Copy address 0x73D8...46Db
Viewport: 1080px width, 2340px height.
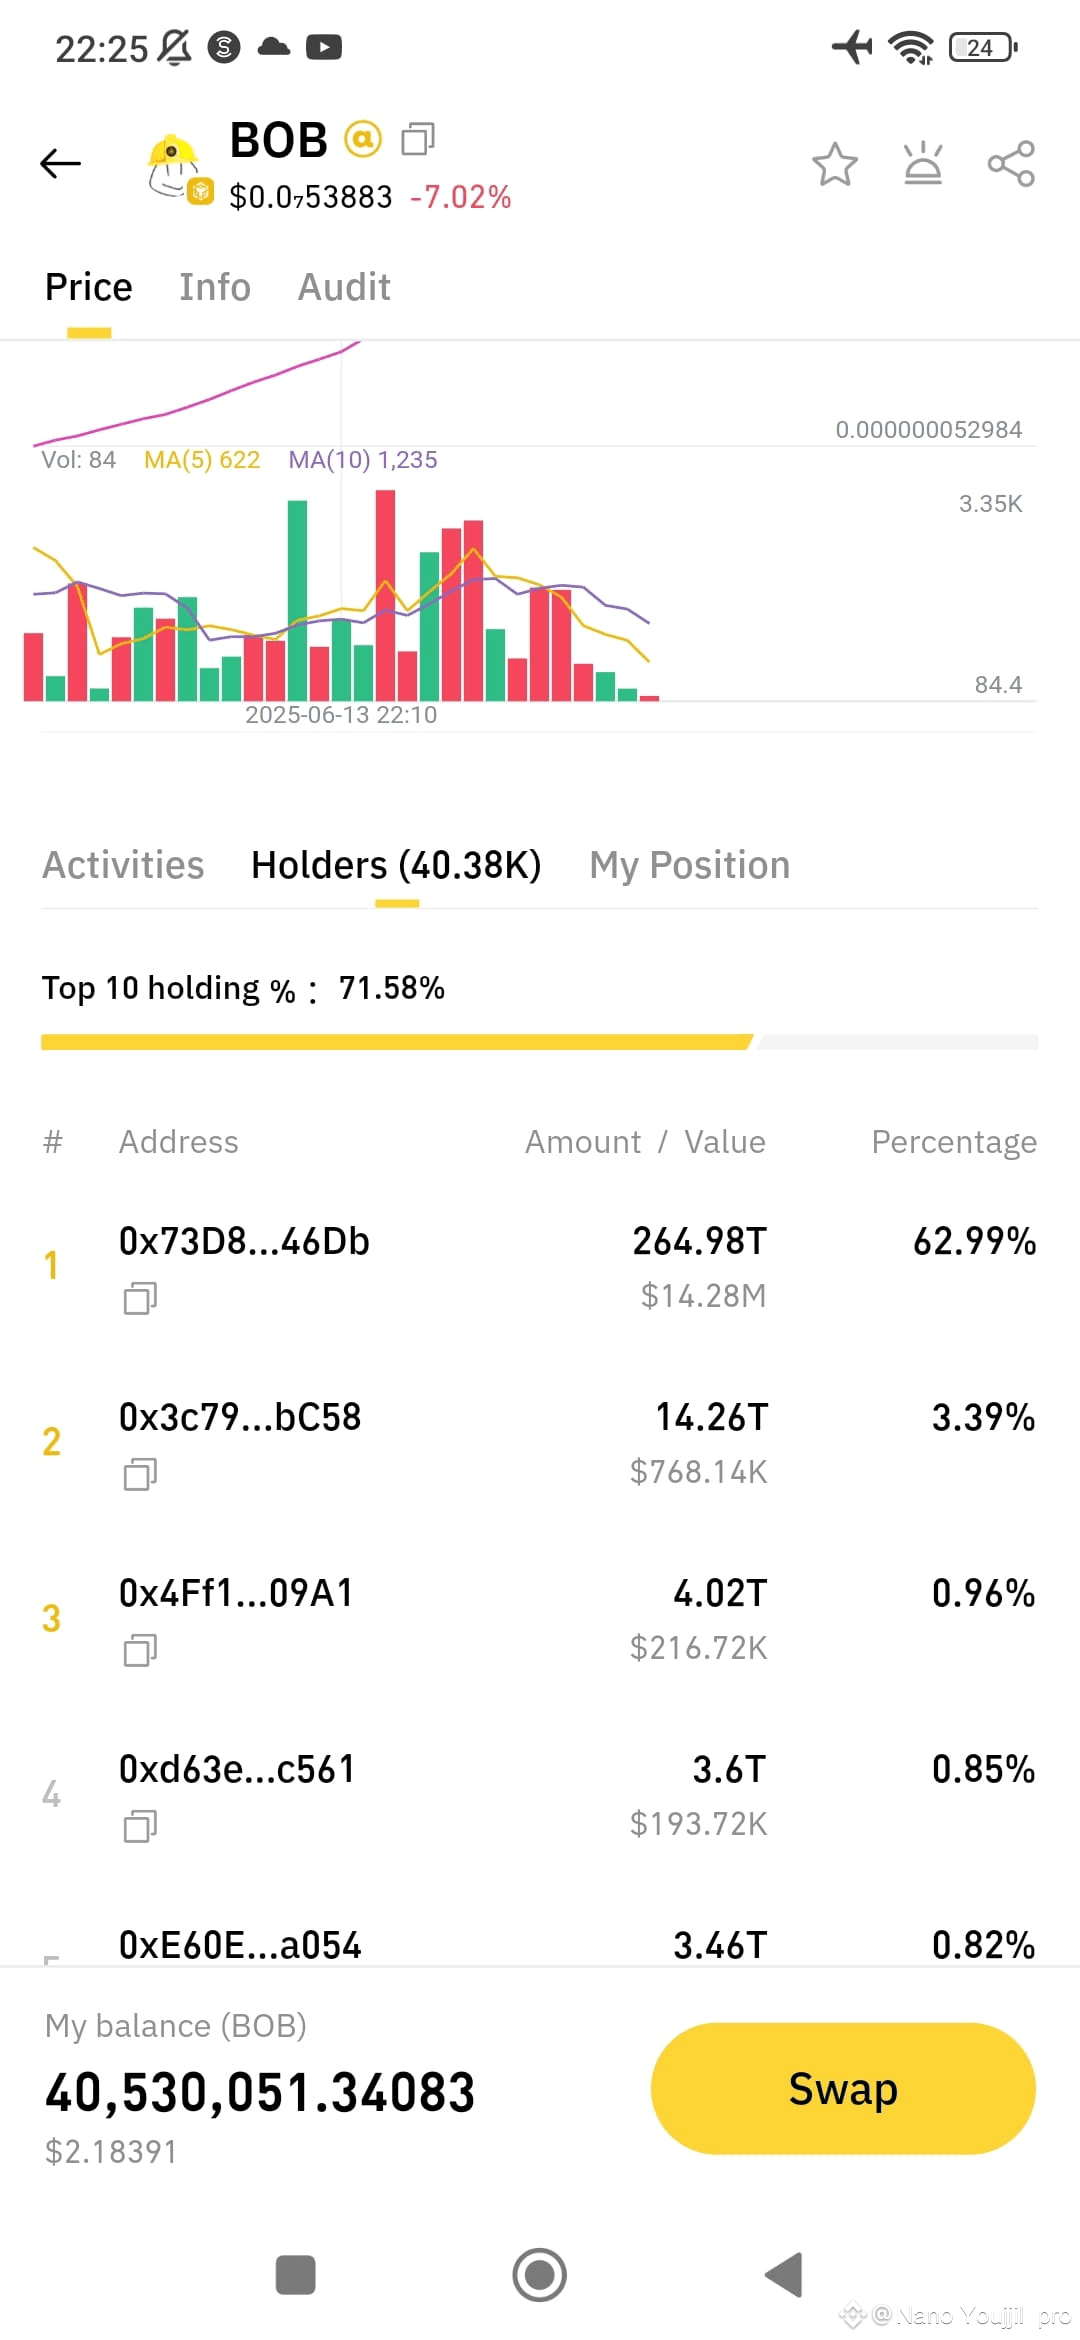(x=140, y=1298)
